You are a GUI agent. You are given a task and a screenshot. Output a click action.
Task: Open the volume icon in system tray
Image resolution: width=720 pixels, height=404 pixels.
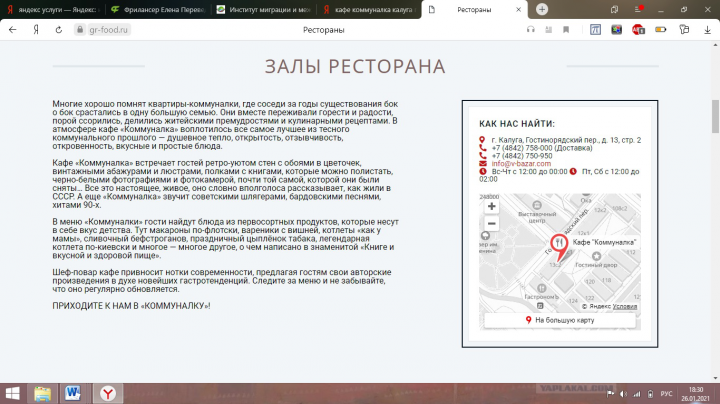(623, 394)
